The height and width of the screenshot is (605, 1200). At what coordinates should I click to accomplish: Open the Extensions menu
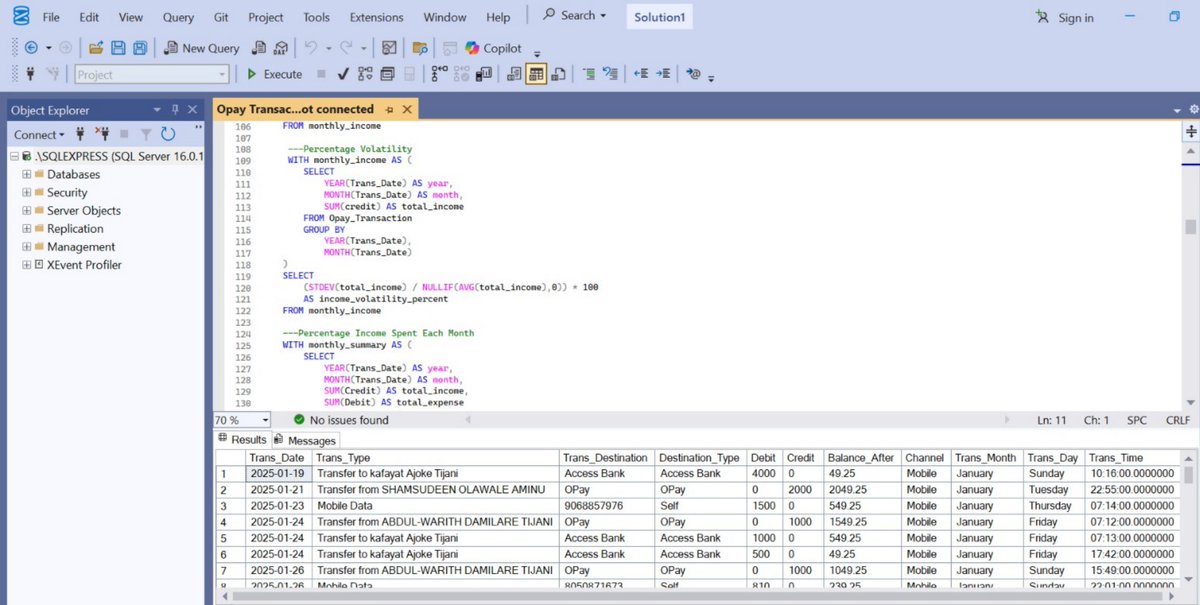377,17
